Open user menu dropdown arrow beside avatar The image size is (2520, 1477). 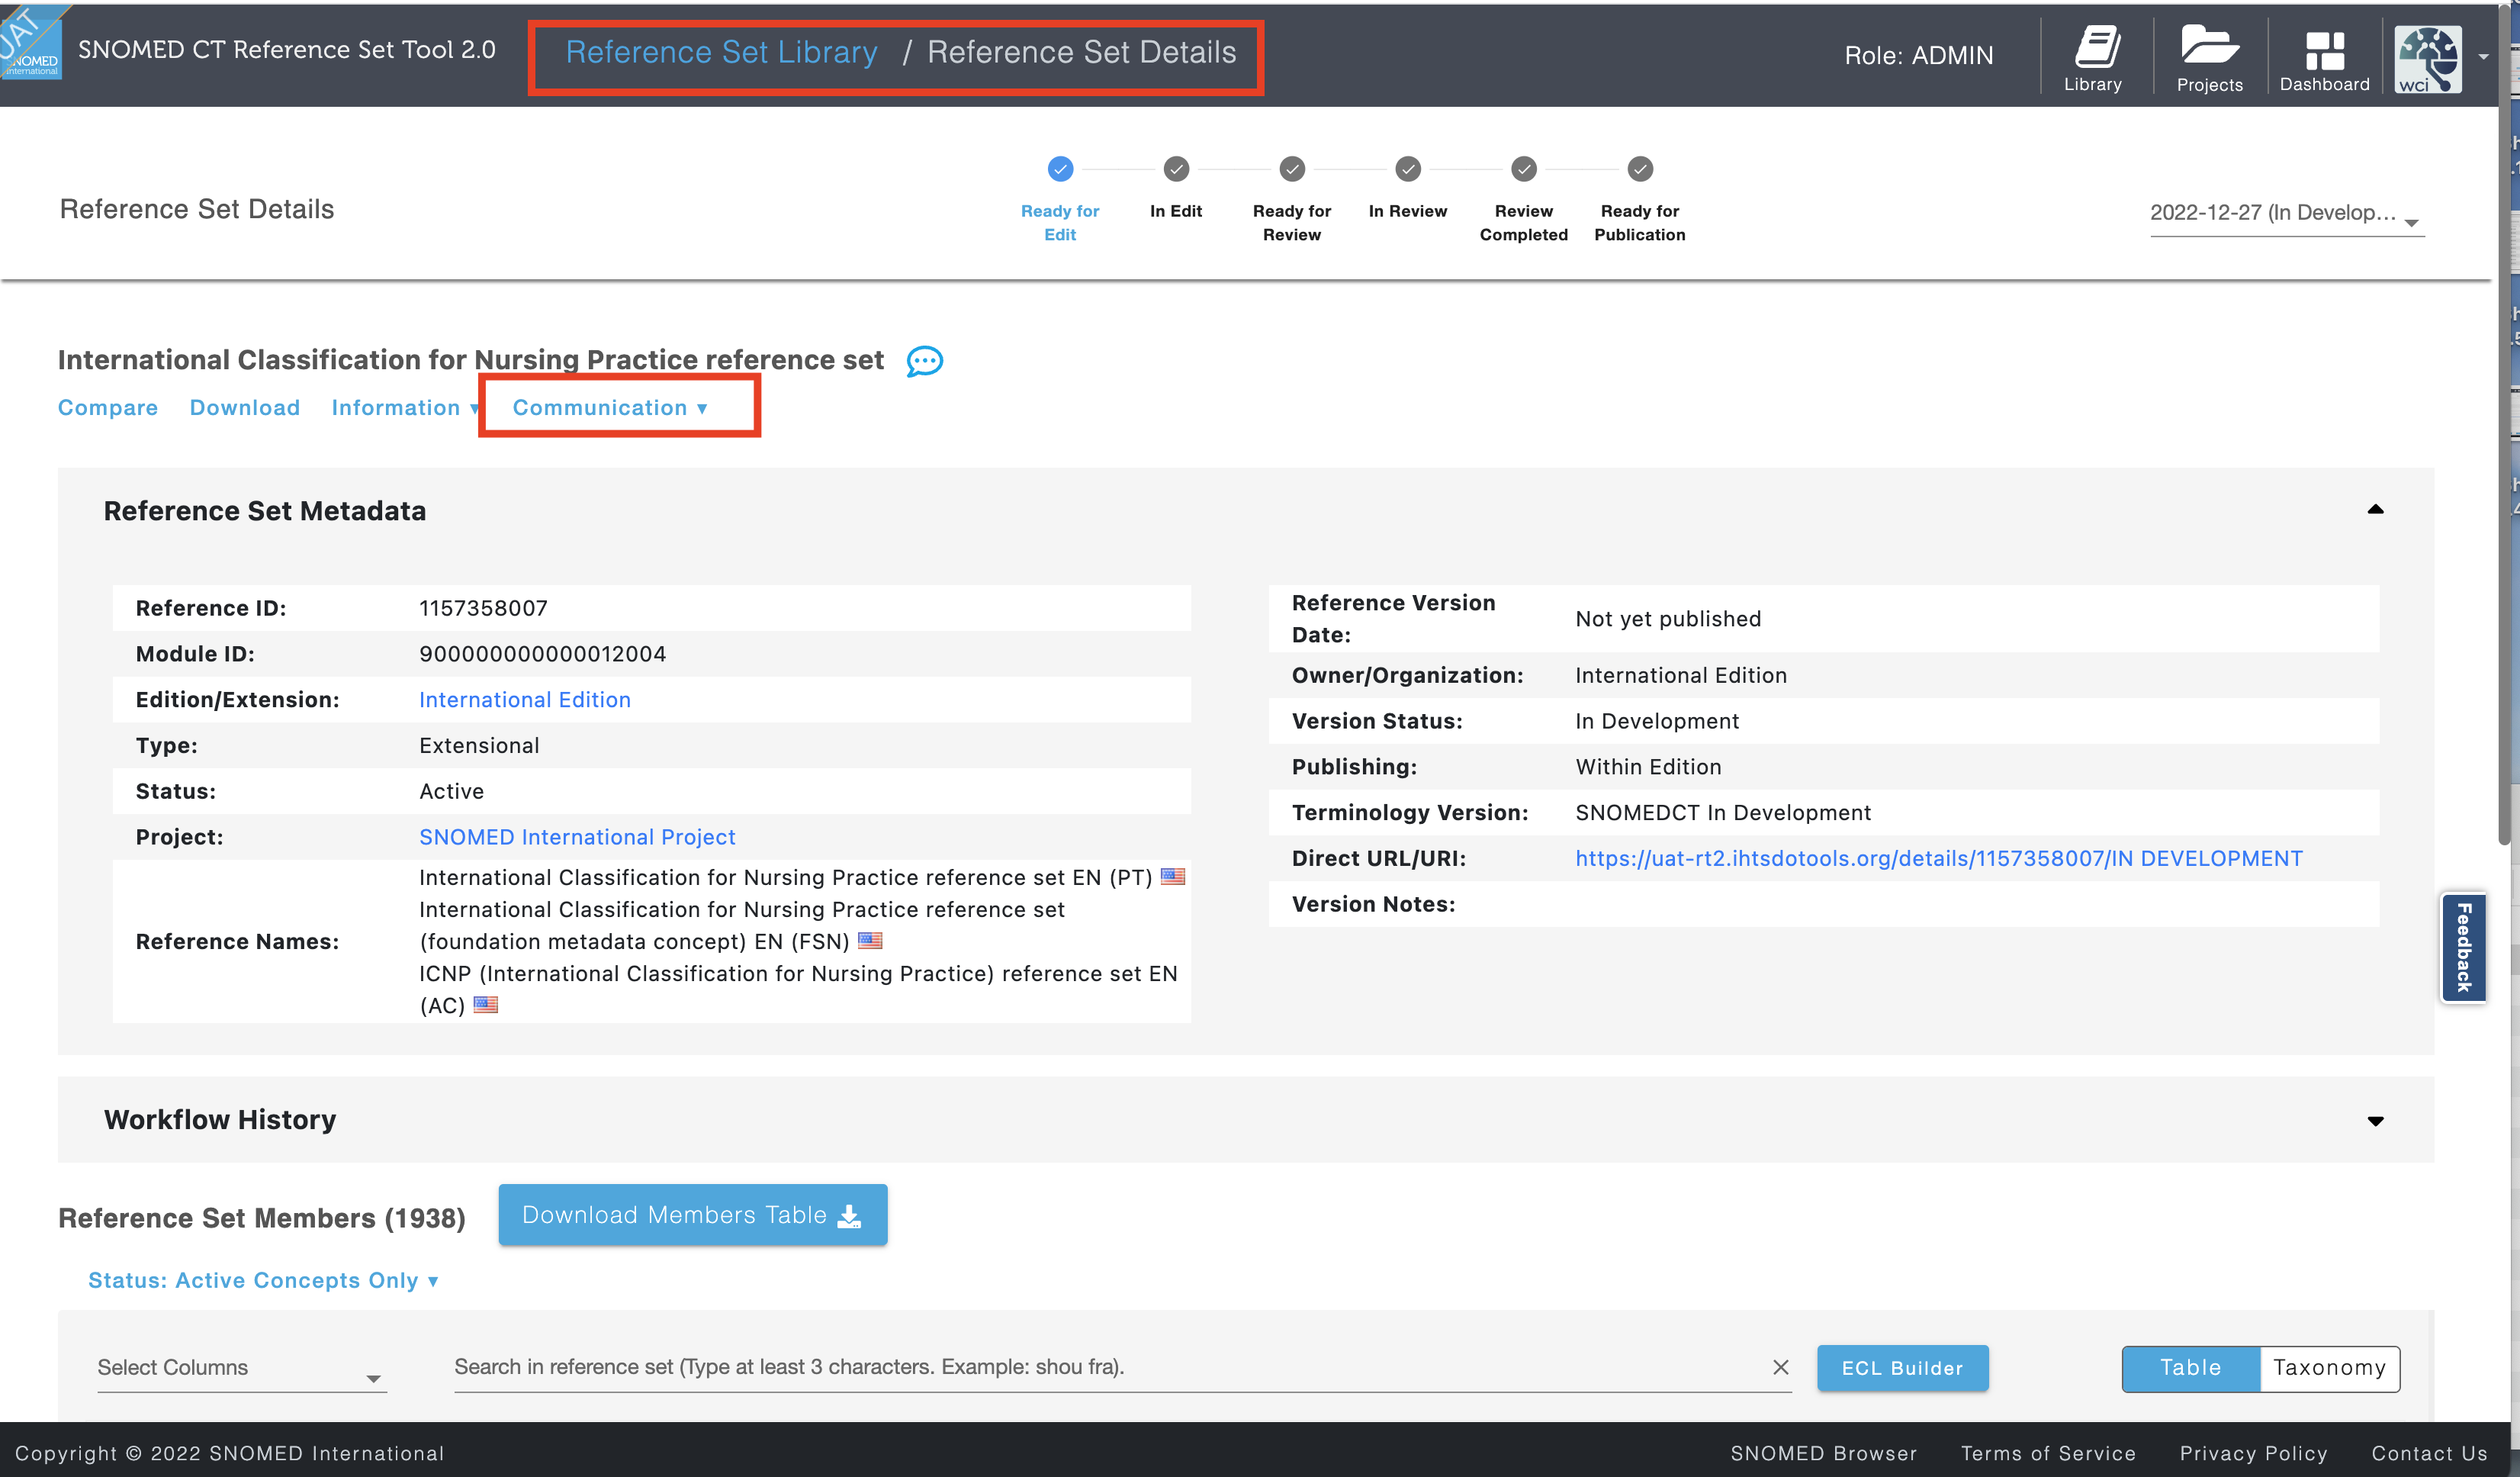coord(2484,57)
